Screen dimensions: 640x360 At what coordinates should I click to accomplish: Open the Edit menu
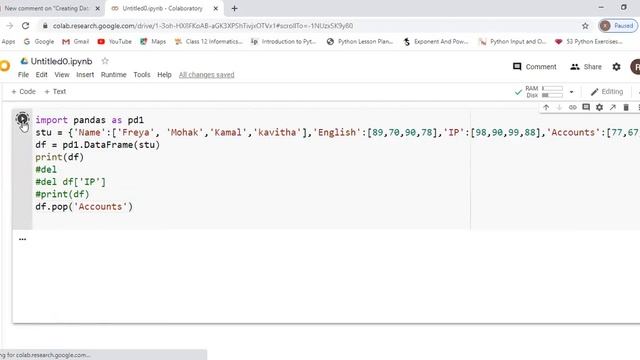point(41,75)
